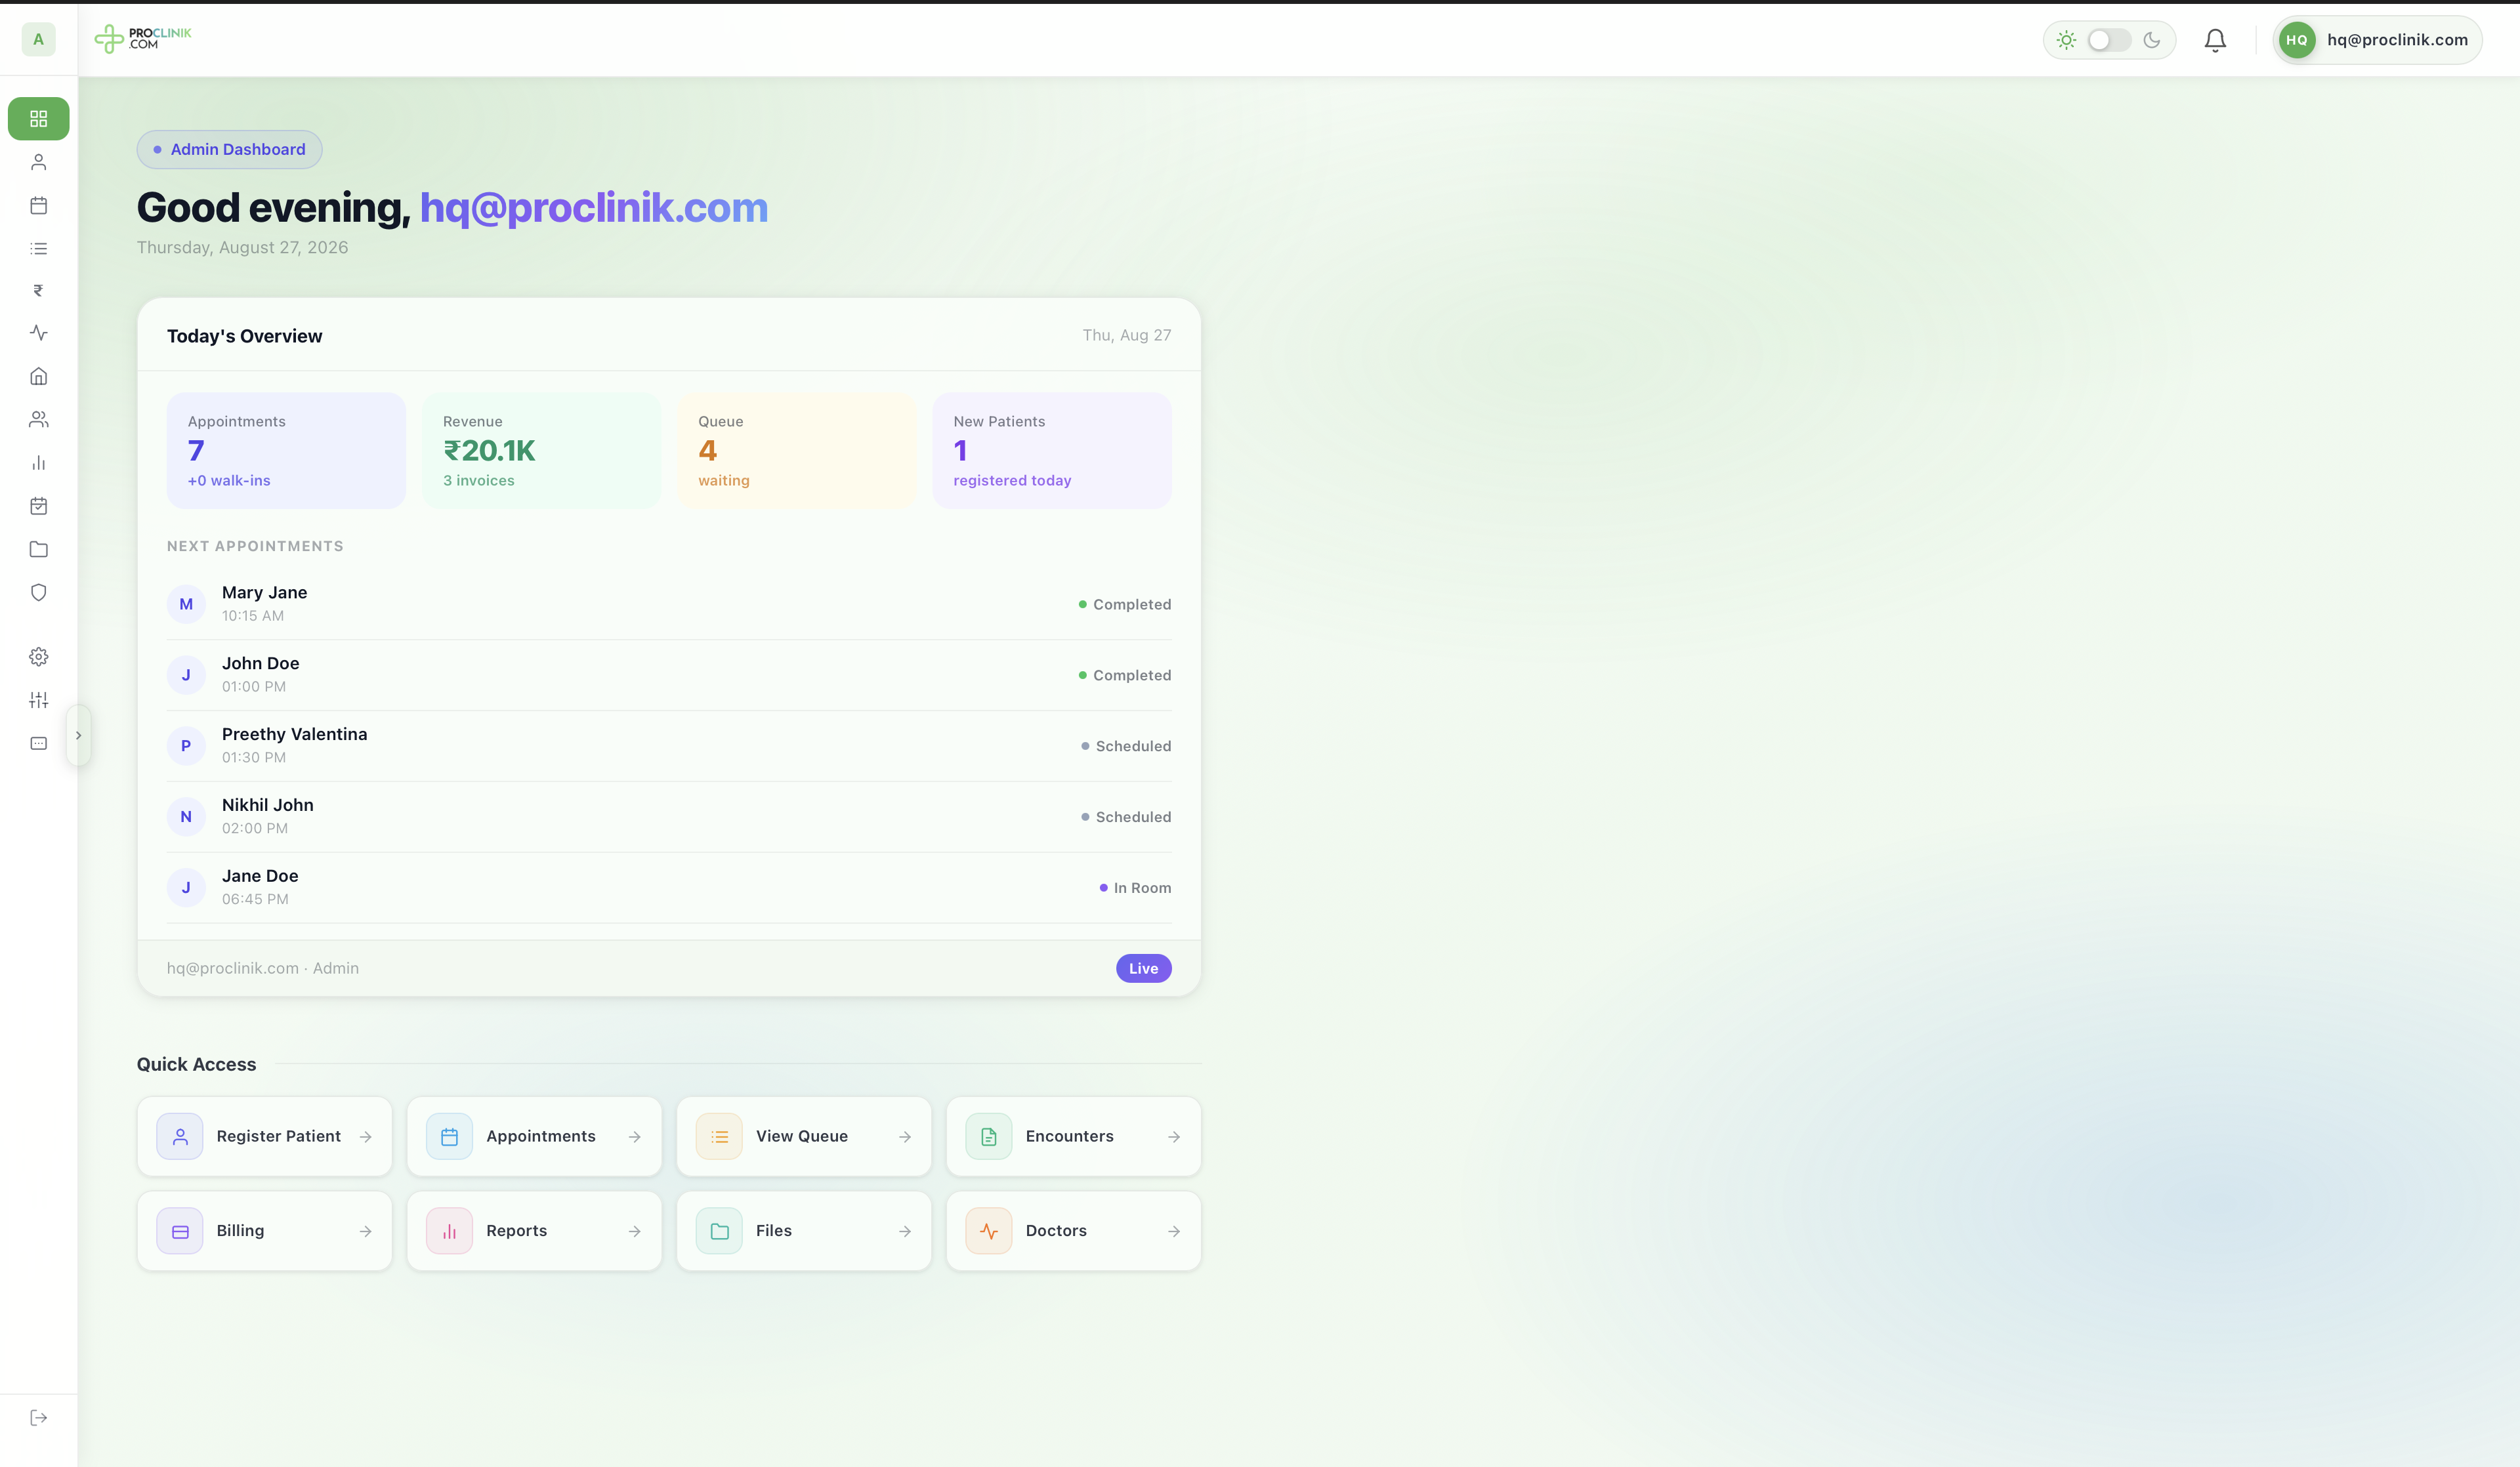Toggle the light/dark theme switch
Image resolution: width=2520 pixels, height=1467 pixels.
pos(2109,40)
